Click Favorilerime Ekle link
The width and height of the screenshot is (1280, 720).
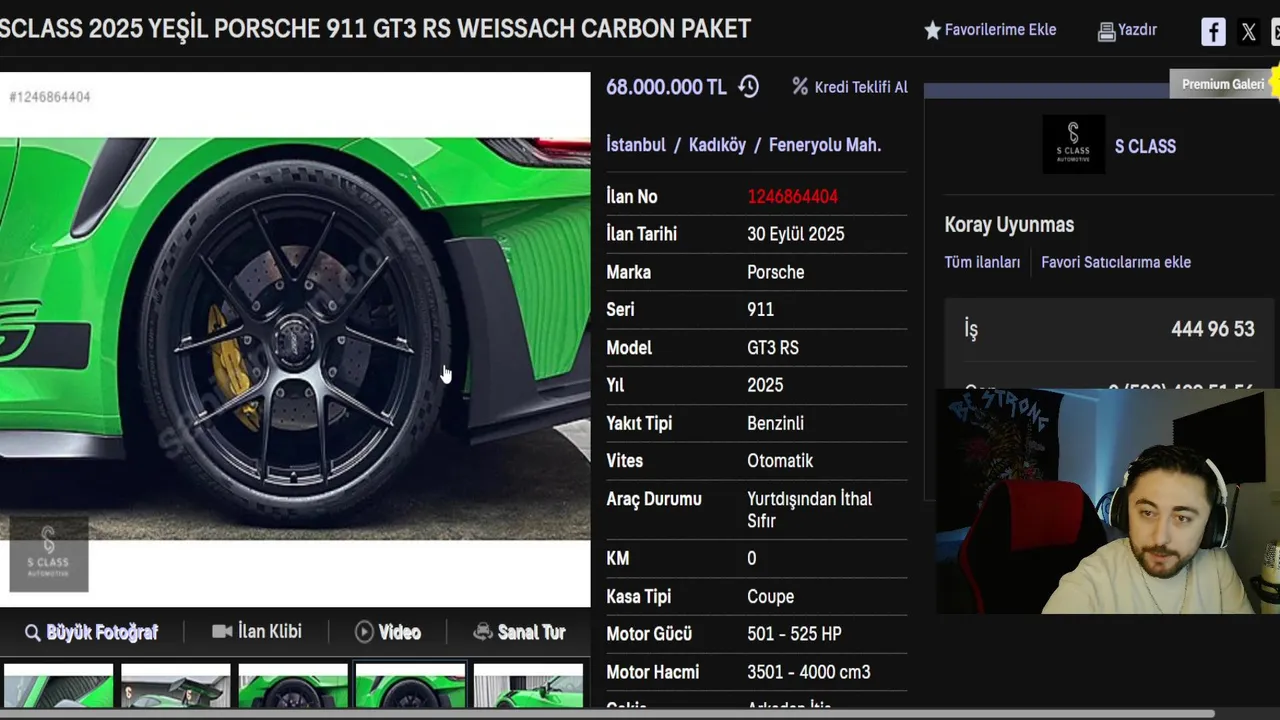tap(1000, 30)
